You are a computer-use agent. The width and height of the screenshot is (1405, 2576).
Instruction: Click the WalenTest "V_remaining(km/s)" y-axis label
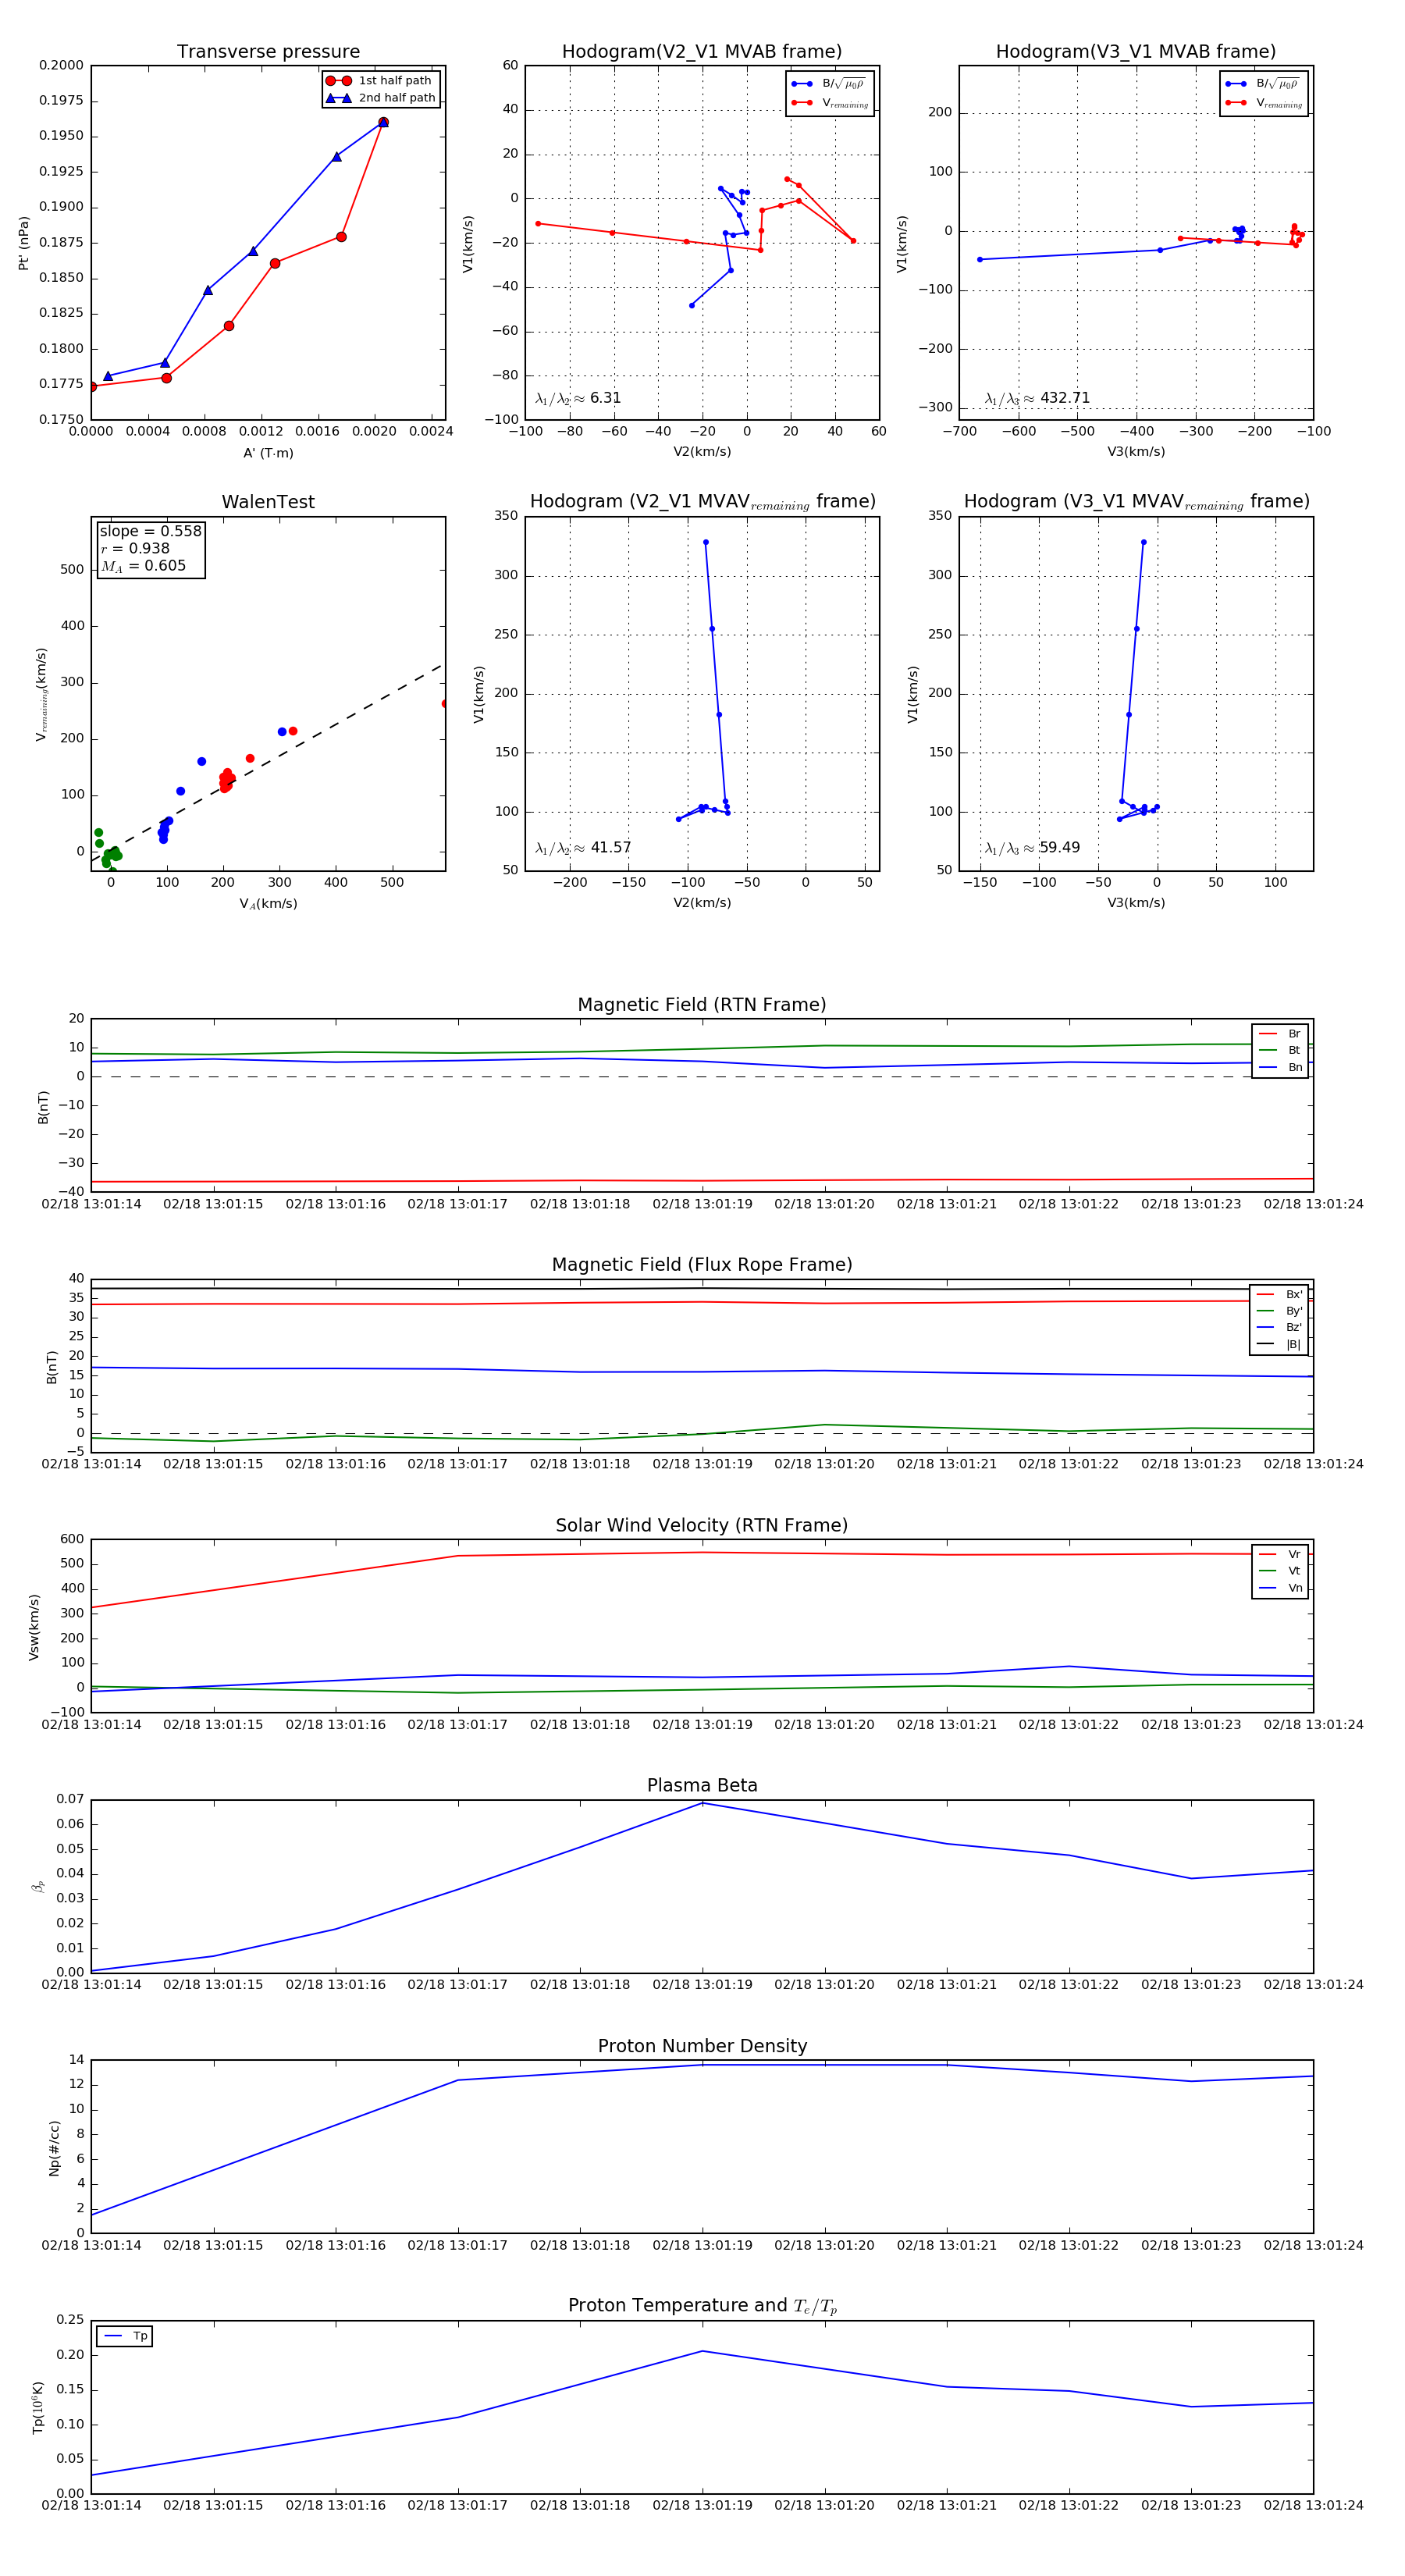pyautogui.click(x=41, y=694)
